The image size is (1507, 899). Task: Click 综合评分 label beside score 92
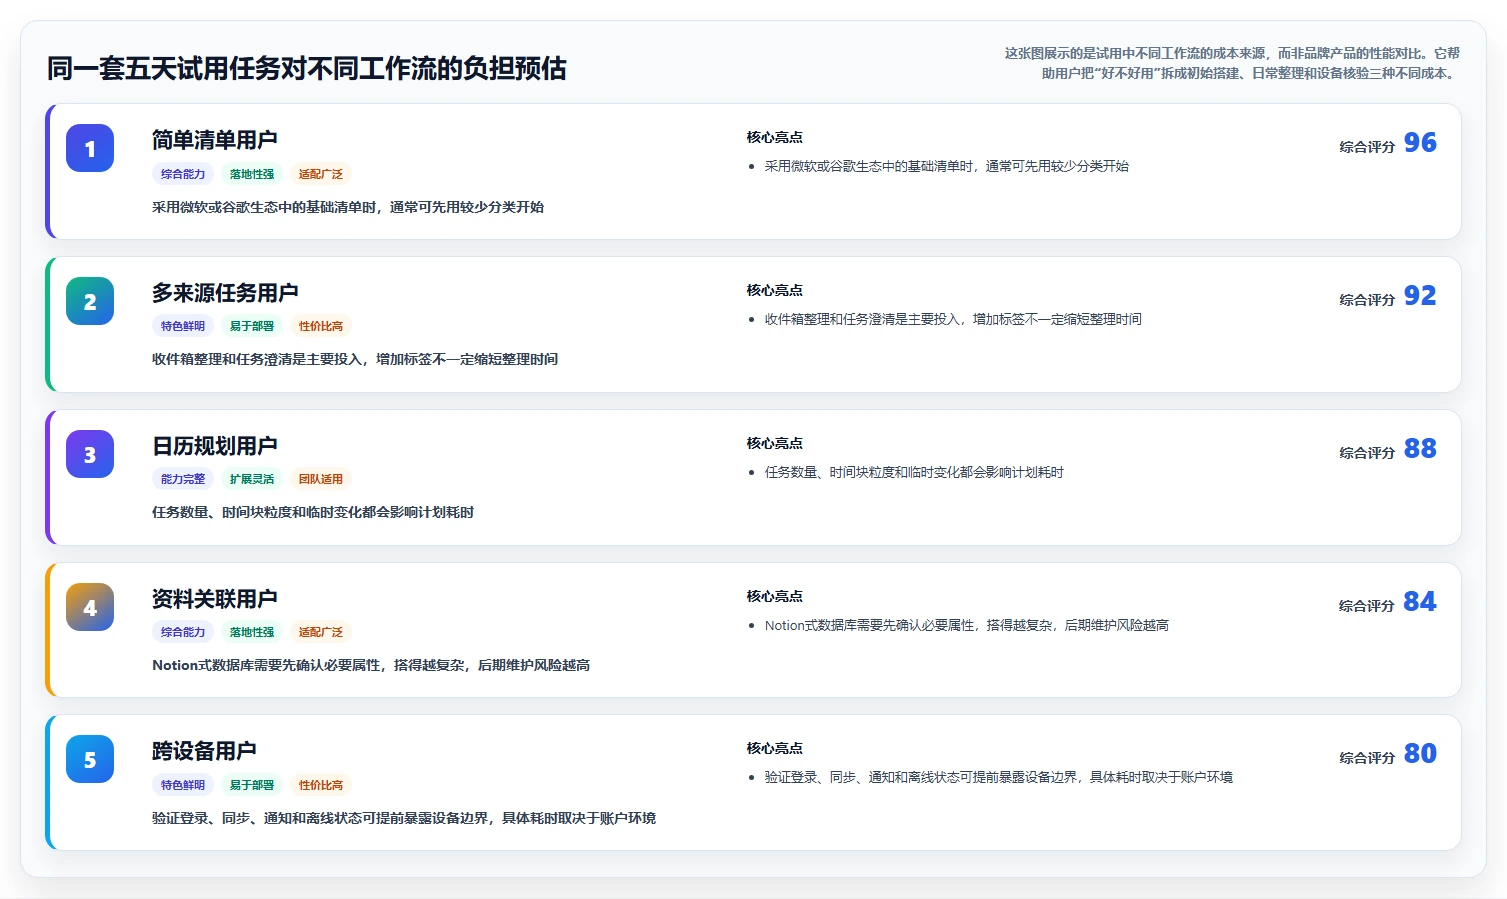(x=1367, y=300)
